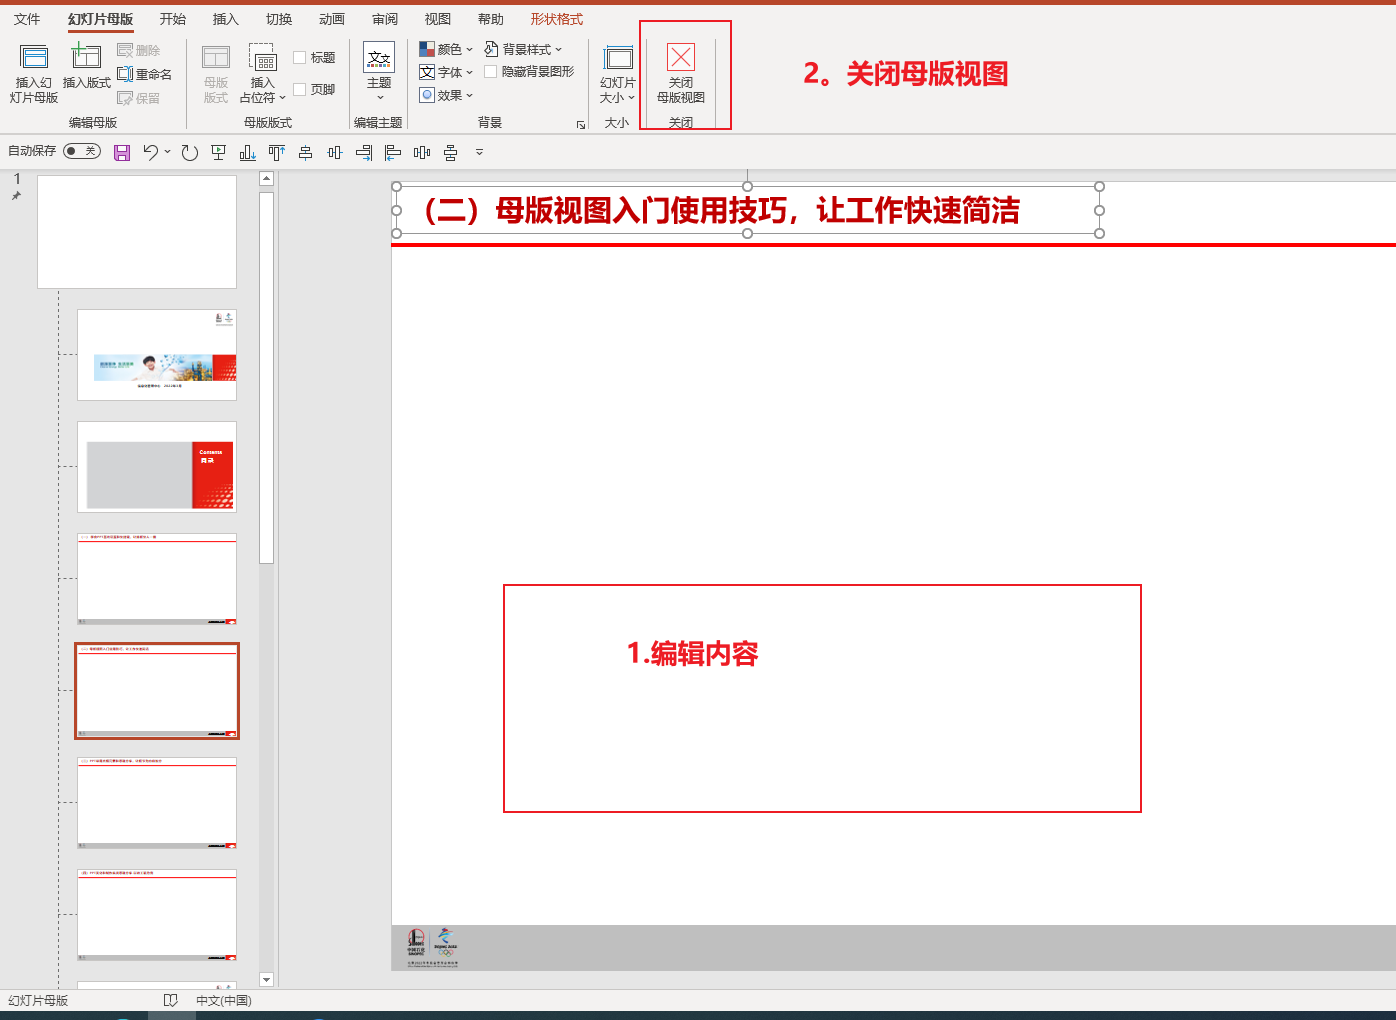
Task: Click language indicator 中文(中国) in status bar
Action: click(224, 1000)
